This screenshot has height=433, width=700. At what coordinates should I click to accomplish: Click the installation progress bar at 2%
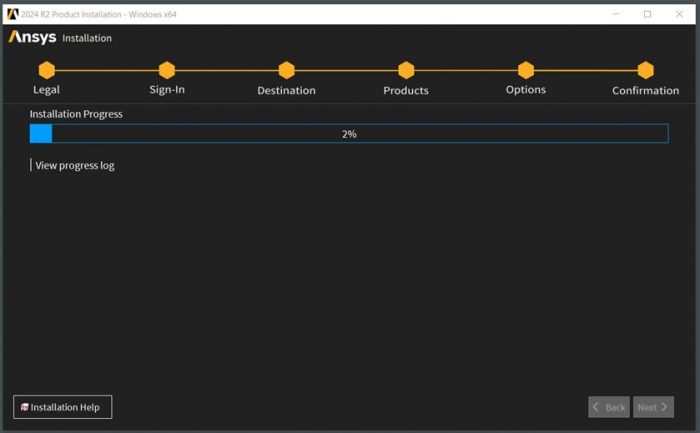pyautogui.click(x=349, y=134)
